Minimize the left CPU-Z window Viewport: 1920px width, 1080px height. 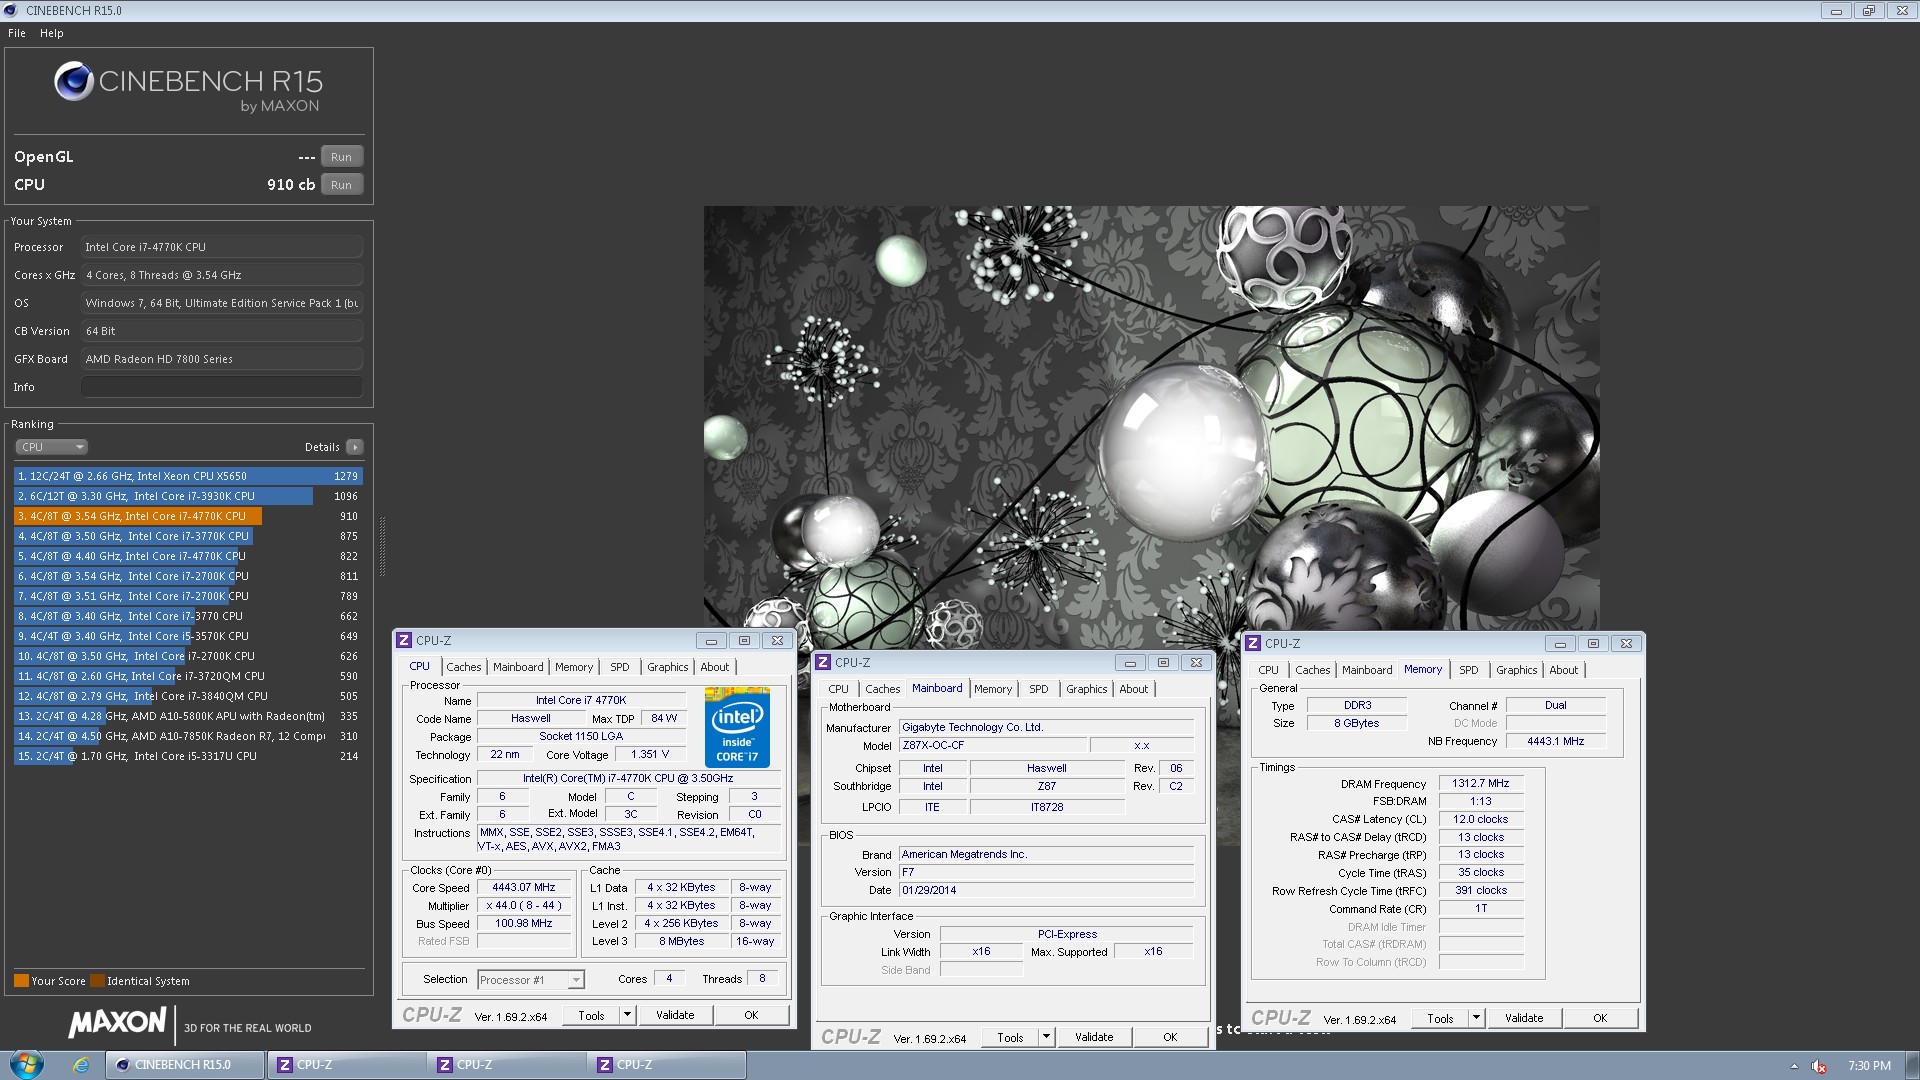click(711, 640)
